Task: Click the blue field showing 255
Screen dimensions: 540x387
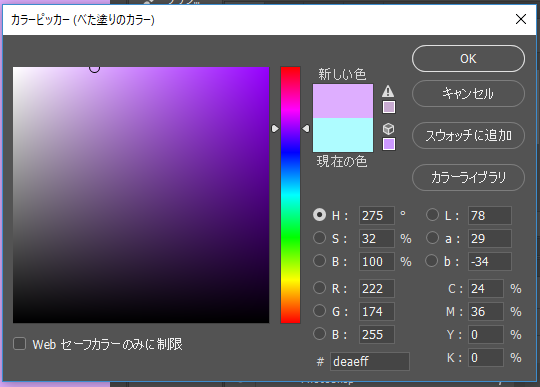Action: 376,335
